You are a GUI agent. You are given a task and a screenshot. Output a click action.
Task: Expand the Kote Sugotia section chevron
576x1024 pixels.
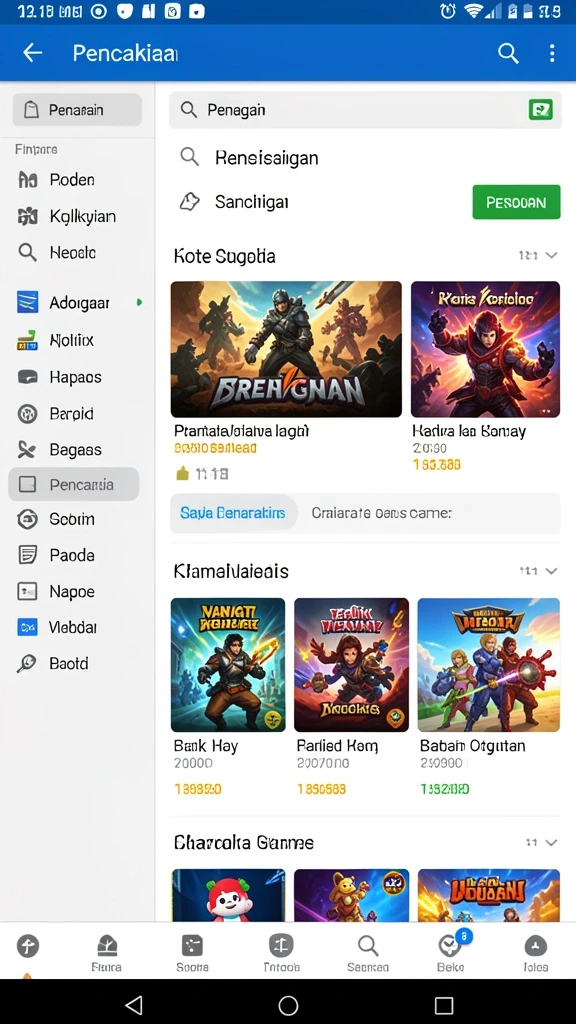pyautogui.click(x=551, y=255)
